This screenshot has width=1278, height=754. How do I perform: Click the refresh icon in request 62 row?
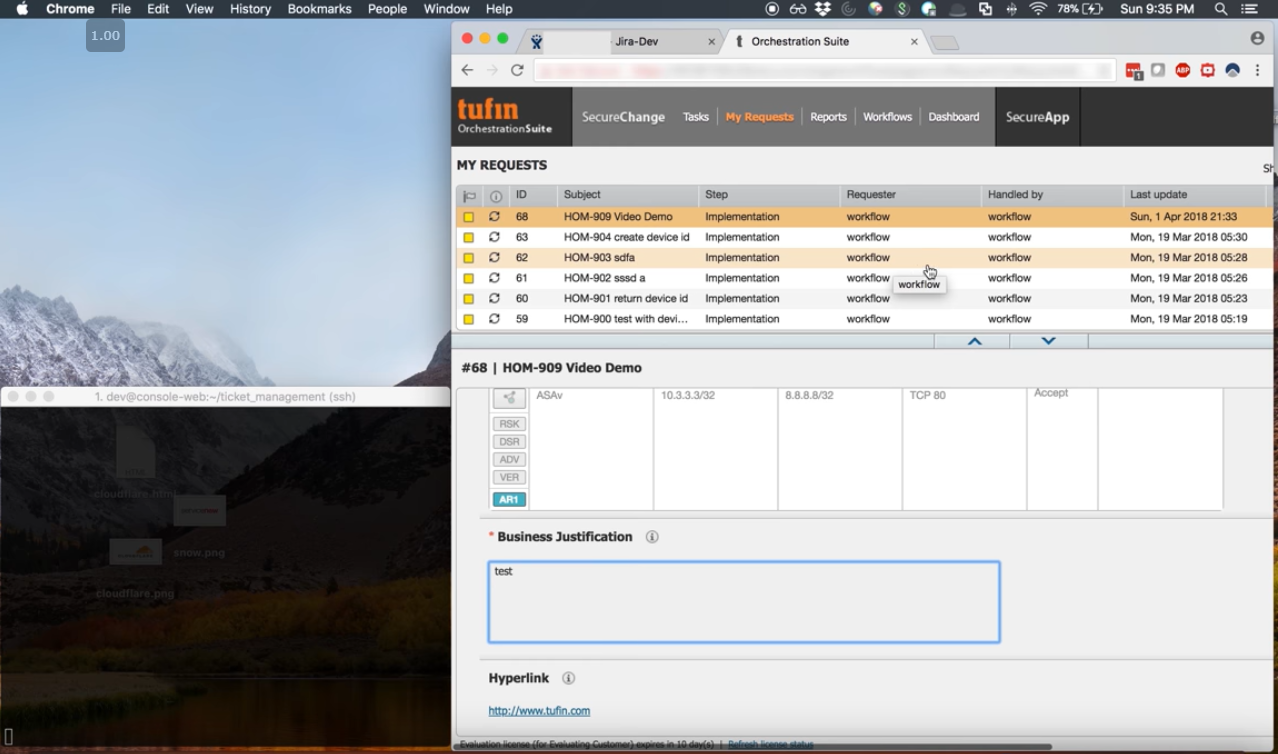tap(494, 258)
